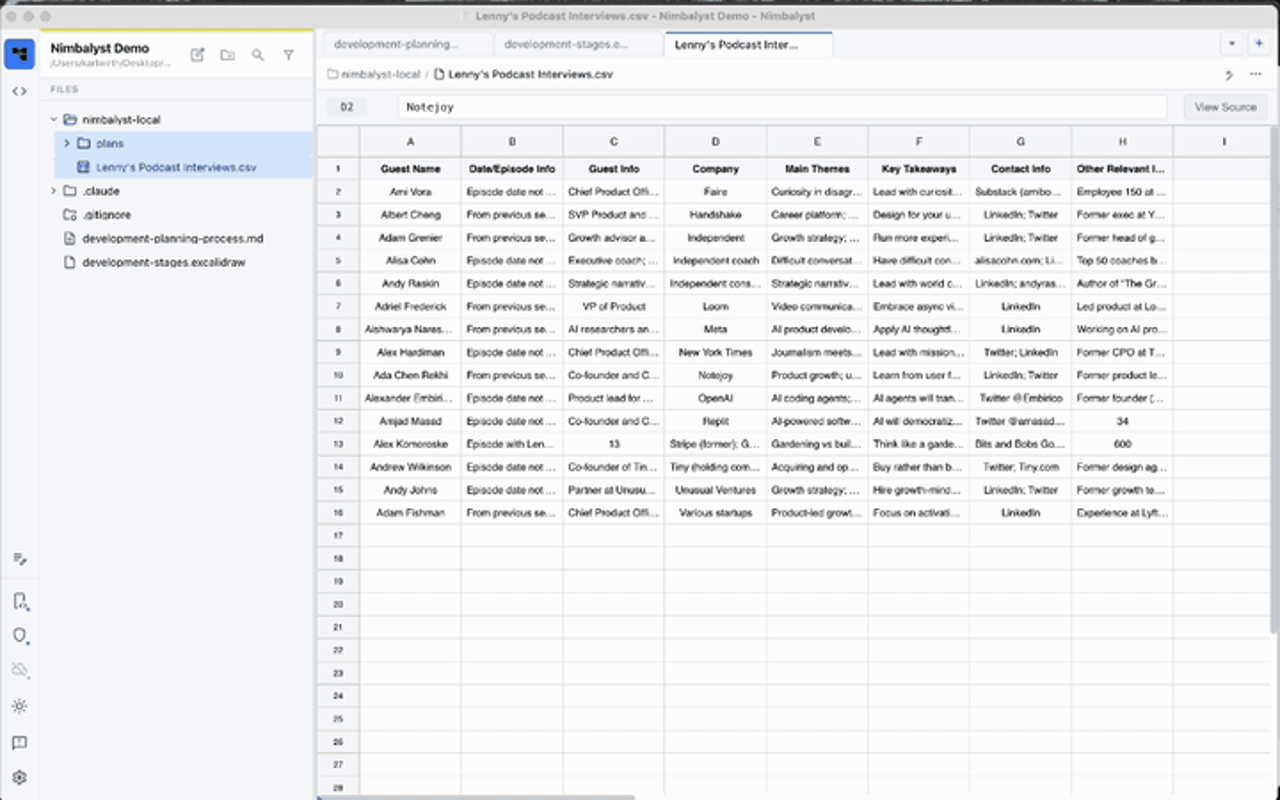The image size is (1280, 800).
Task: Switch to the development-planning tab
Action: pyautogui.click(x=407, y=44)
